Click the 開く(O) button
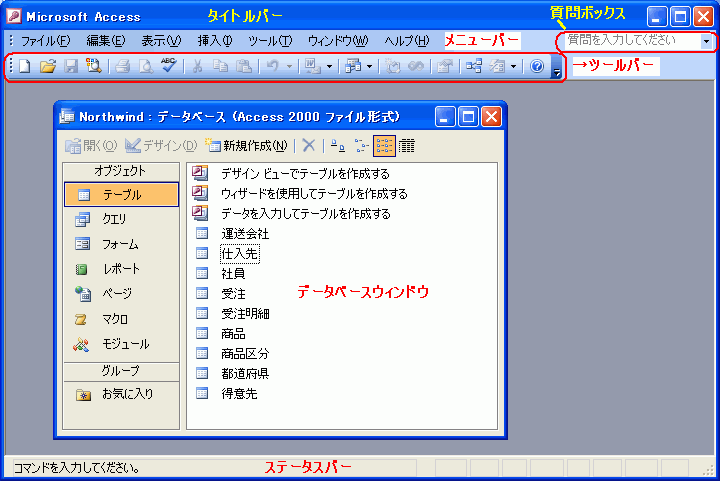This screenshot has width=720, height=481. click(x=91, y=146)
